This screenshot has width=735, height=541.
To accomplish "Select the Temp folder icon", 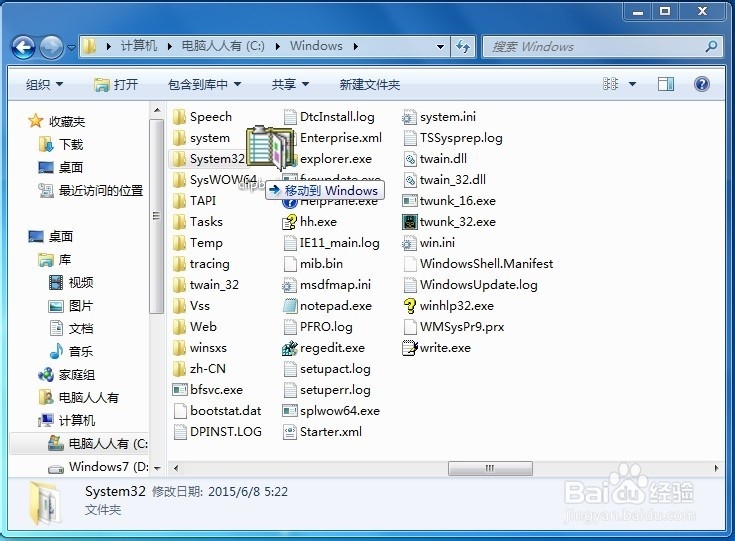I will pyautogui.click(x=179, y=243).
